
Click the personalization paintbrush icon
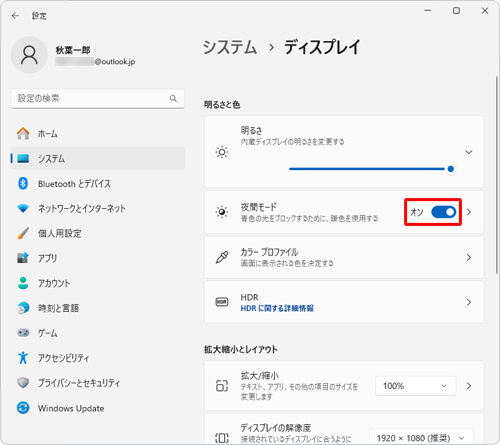(x=23, y=233)
